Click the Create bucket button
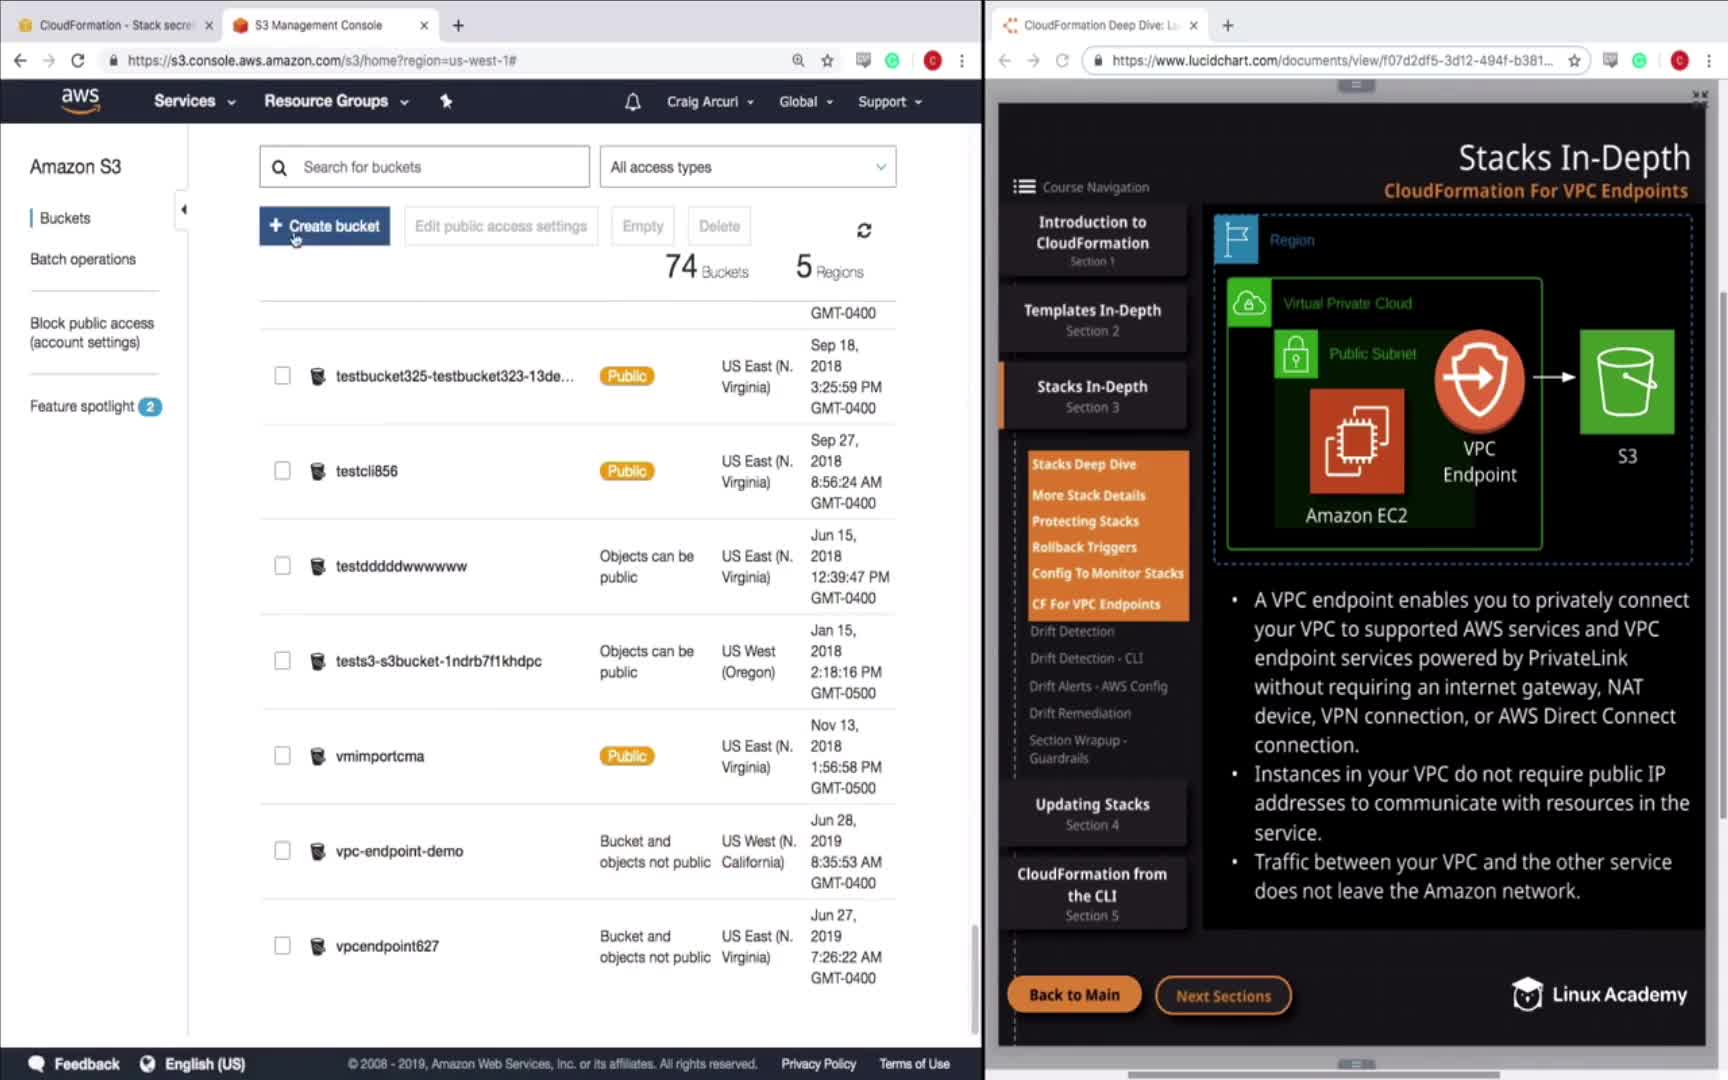The image size is (1728, 1080). (325, 226)
